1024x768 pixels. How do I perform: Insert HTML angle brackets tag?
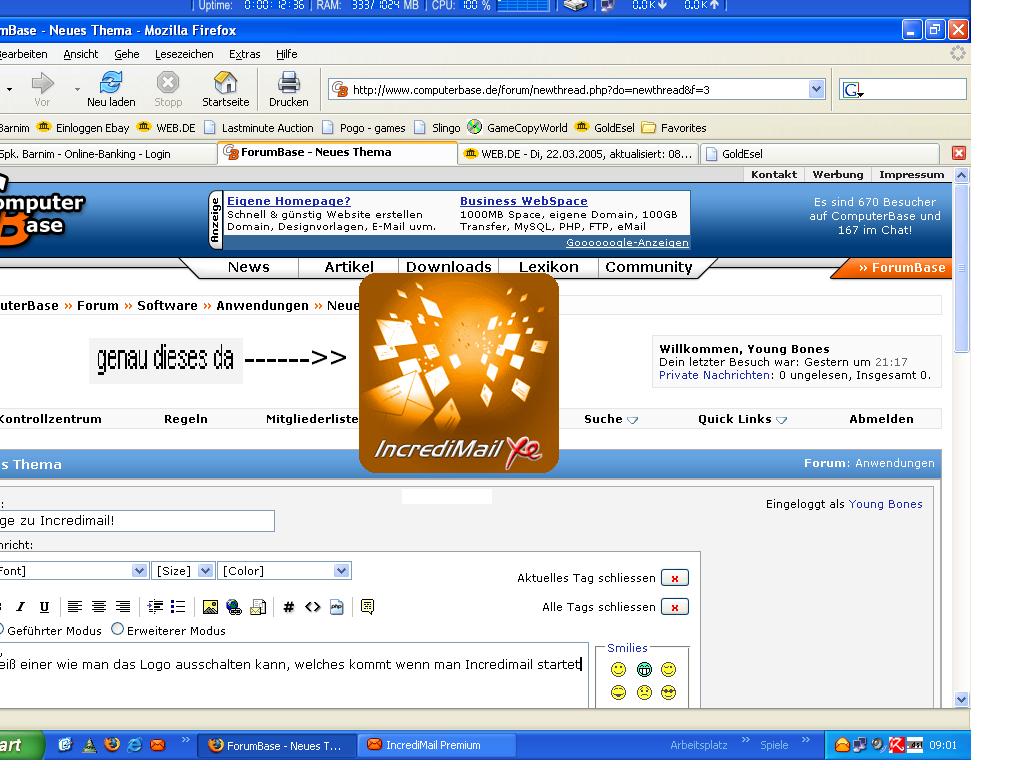point(313,607)
